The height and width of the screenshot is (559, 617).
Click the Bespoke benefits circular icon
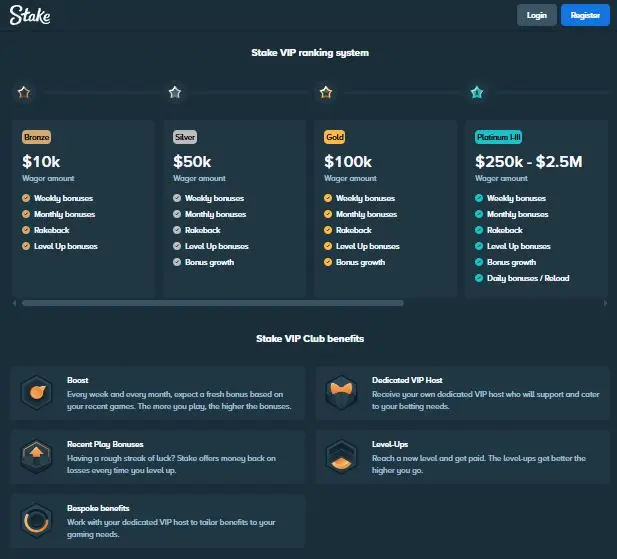[37, 520]
